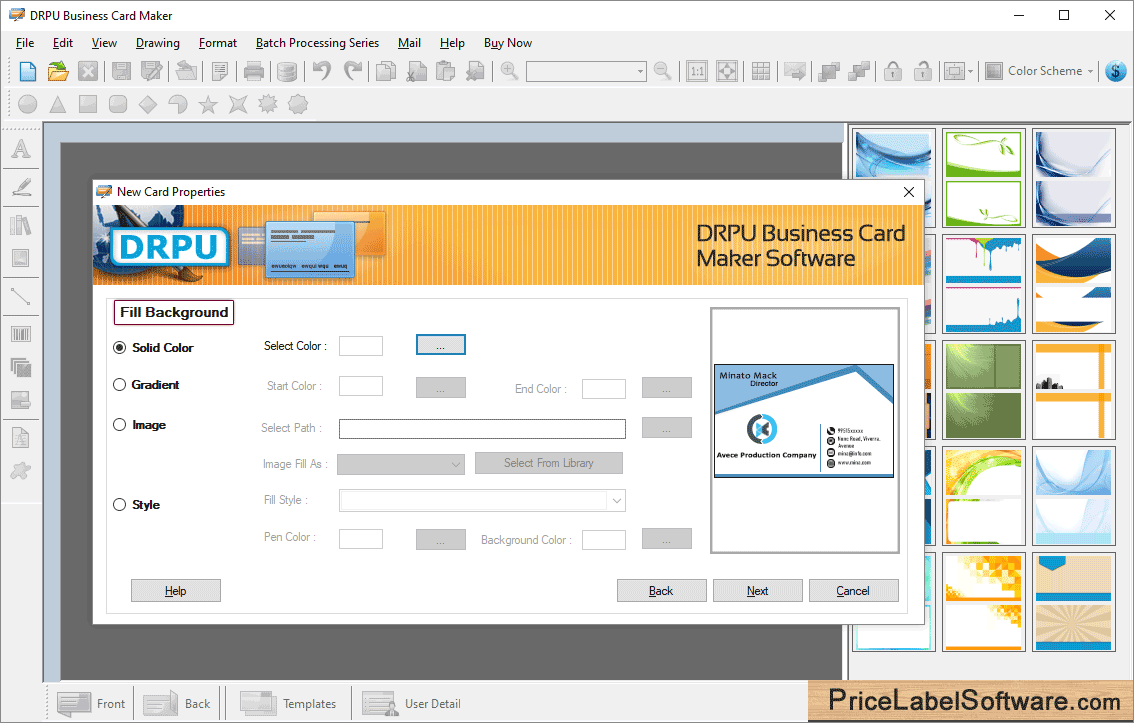Click the Zoom out magnifier icon
The width and height of the screenshot is (1134, 723).
[x=662, y=71]
